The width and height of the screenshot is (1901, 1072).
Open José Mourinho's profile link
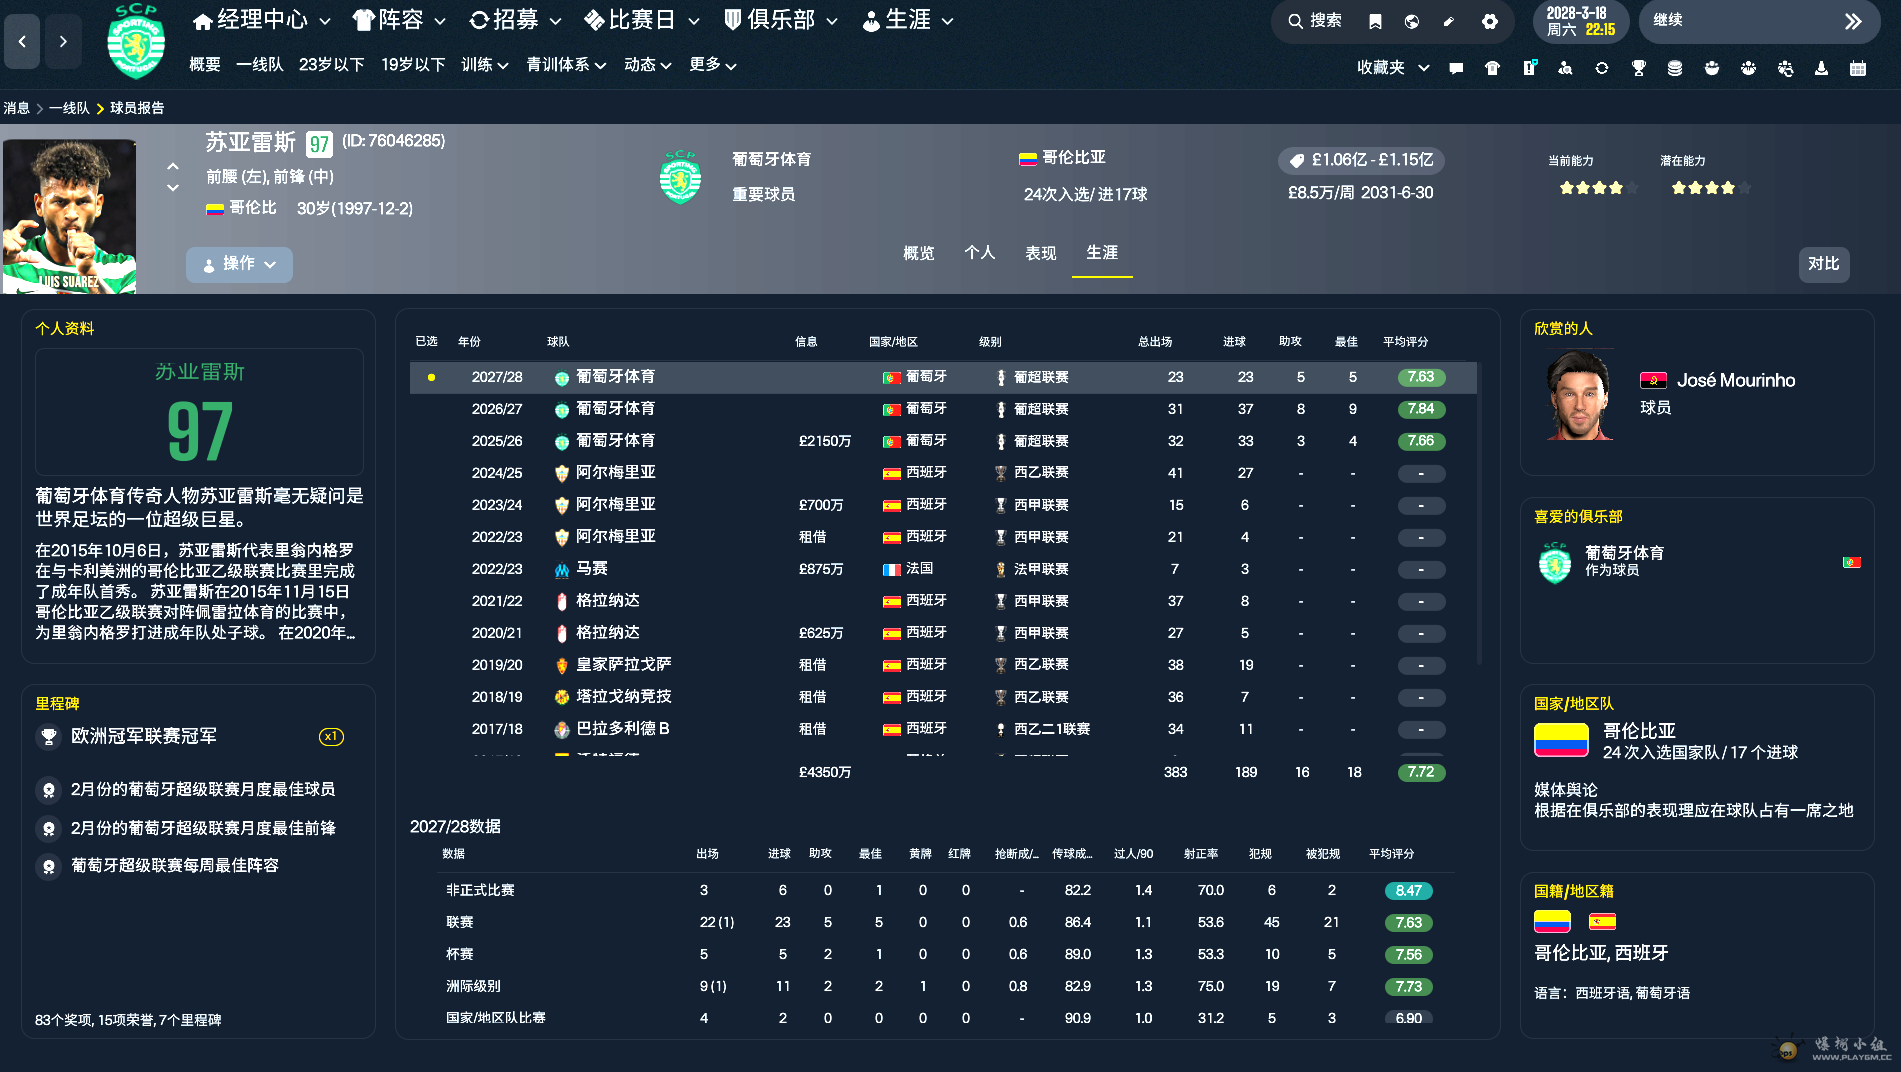click(1736, 381)
